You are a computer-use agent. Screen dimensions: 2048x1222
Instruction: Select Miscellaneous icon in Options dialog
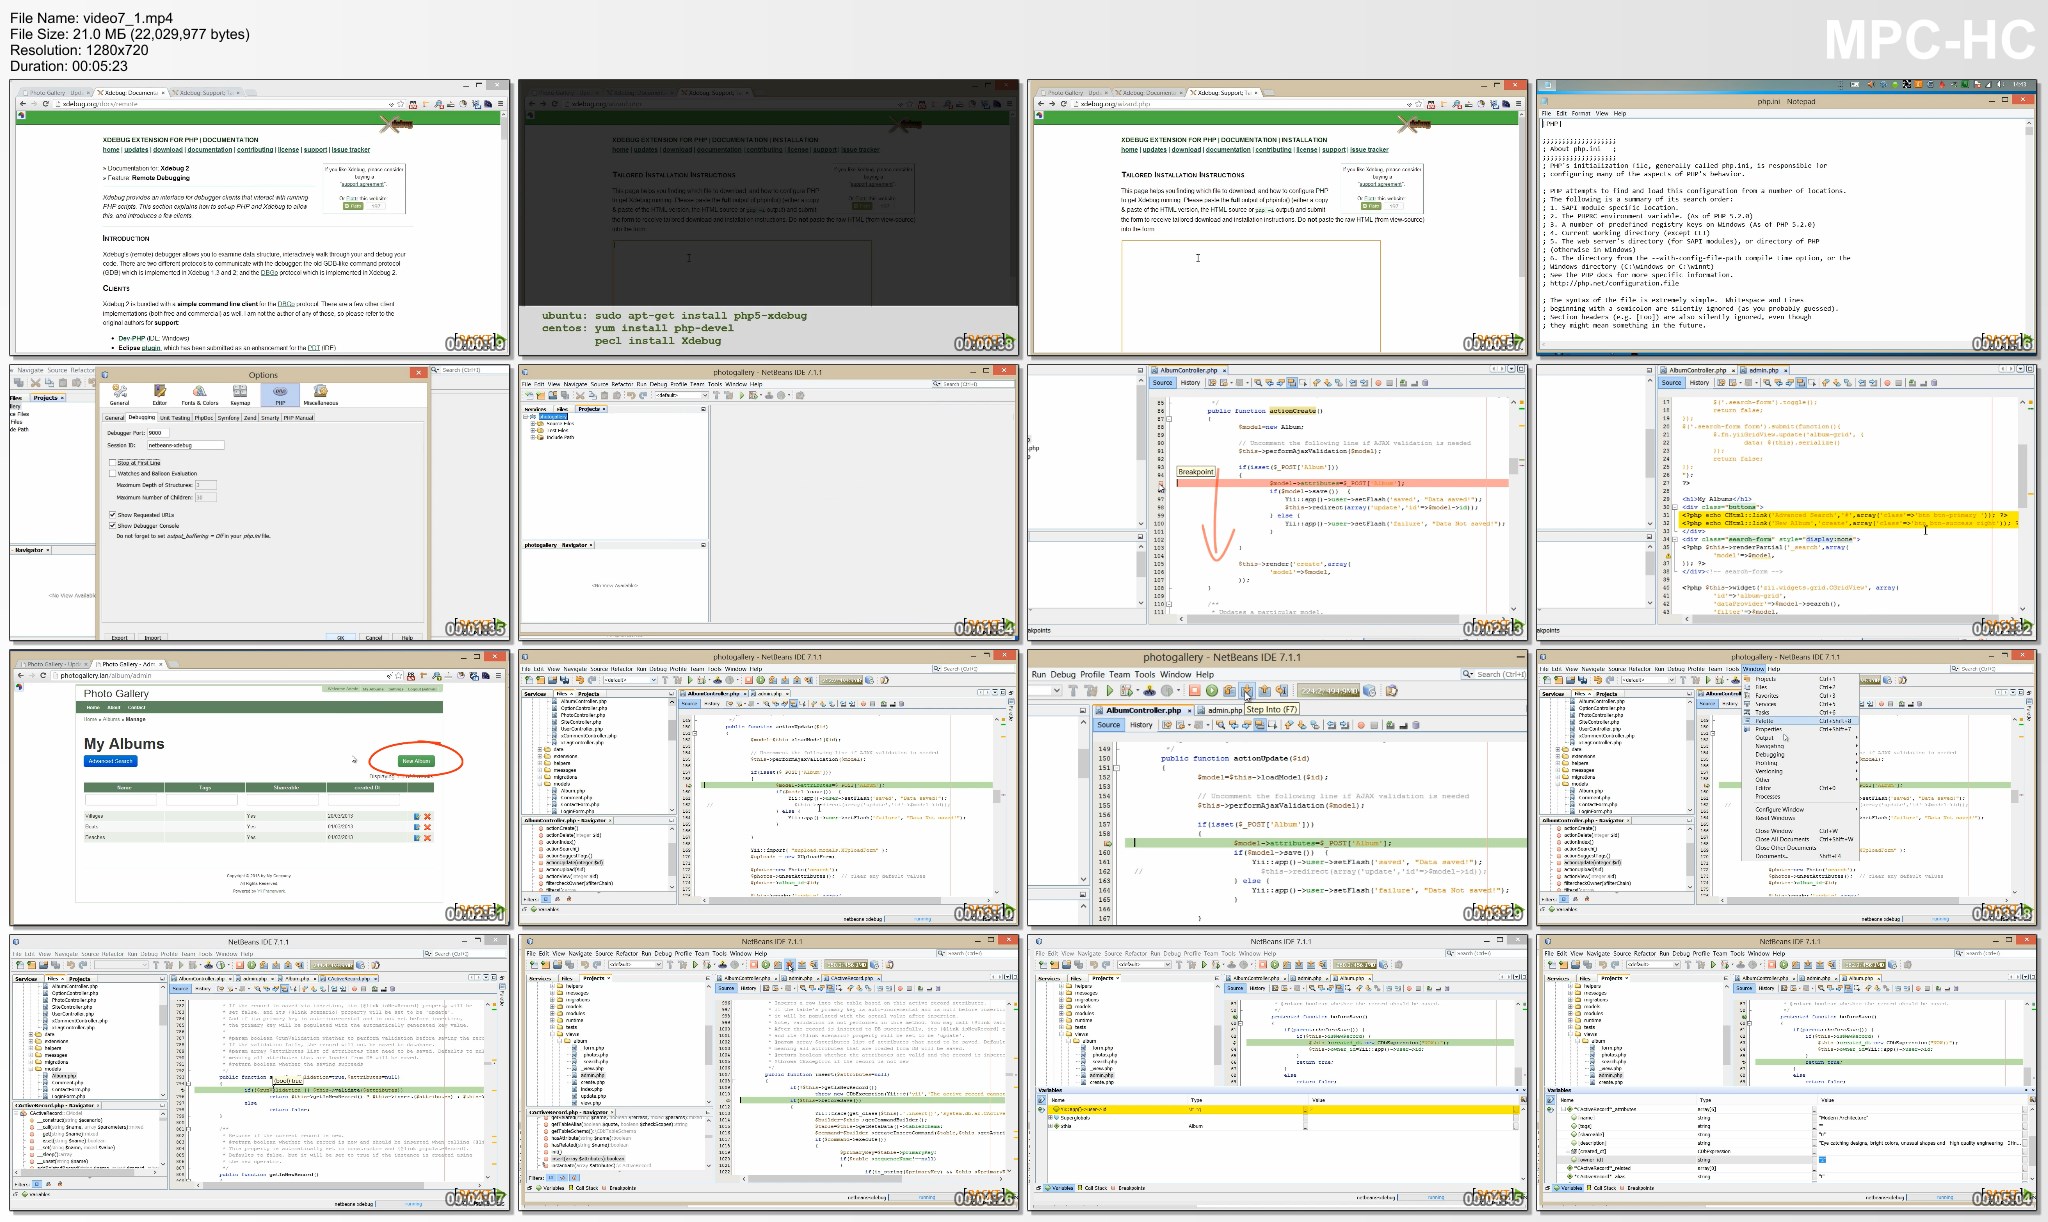pos(321,394)
